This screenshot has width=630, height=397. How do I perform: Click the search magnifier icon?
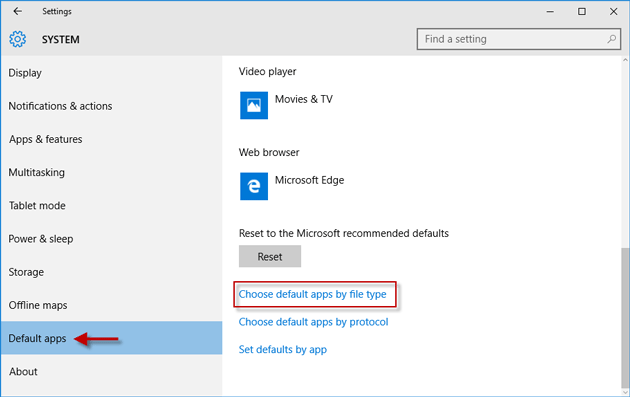611,39
